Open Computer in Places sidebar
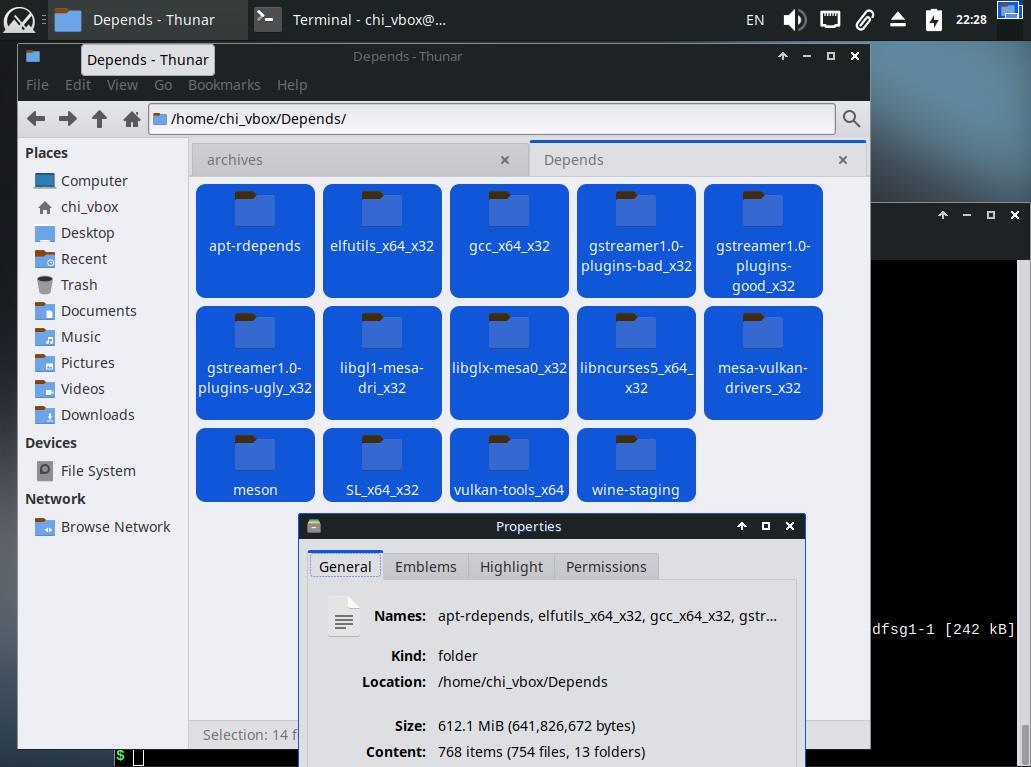The height and width of the screenshot is (767, 1031). [94, 181]
